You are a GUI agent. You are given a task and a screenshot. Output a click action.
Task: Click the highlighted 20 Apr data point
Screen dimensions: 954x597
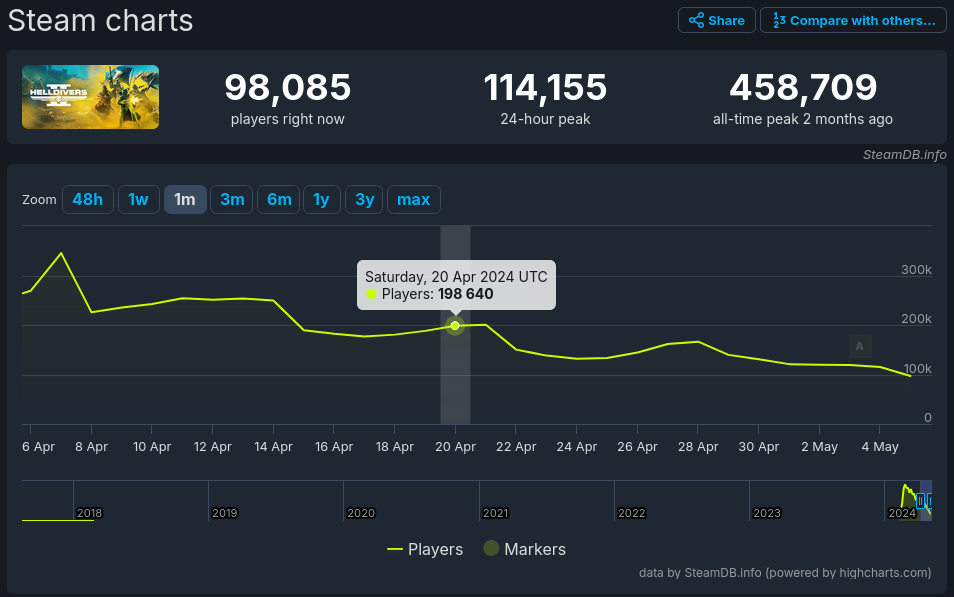tap(455, 326)
